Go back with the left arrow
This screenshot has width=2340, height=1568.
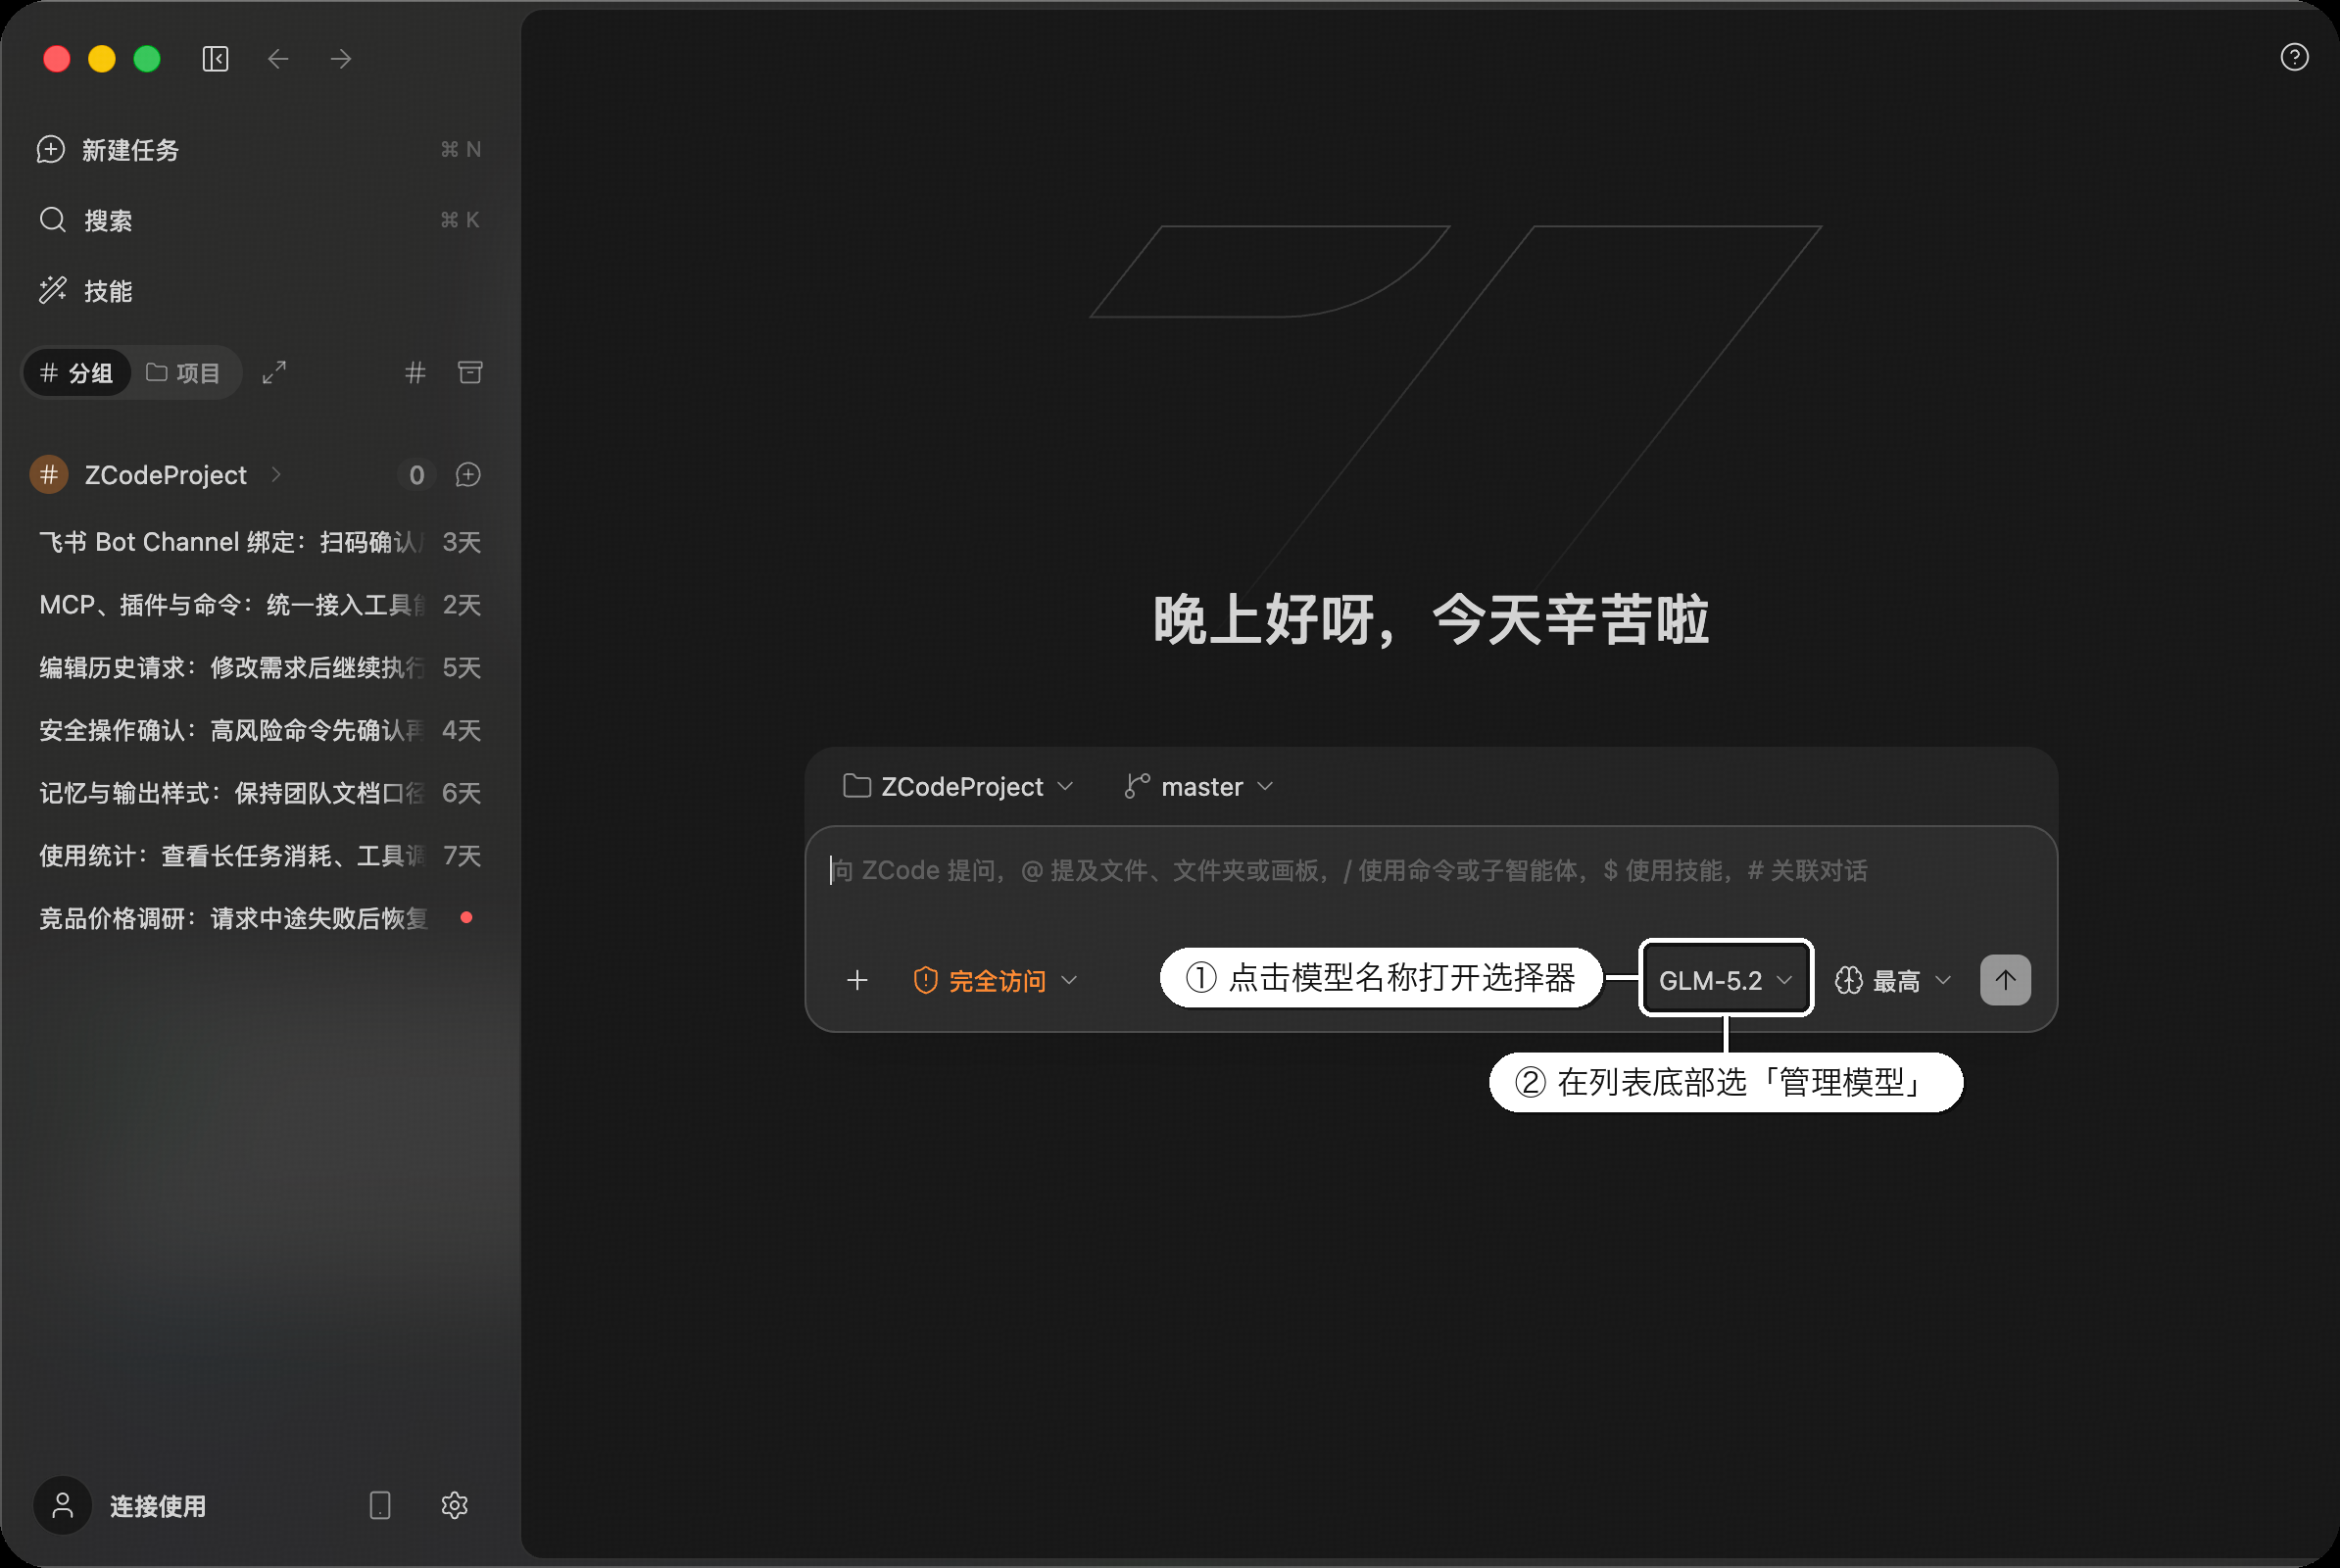[278, 59]
